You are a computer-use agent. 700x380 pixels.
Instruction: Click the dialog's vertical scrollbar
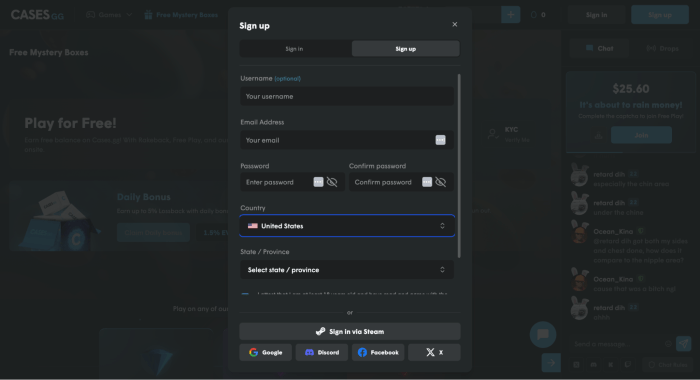[x=459, y=166]
